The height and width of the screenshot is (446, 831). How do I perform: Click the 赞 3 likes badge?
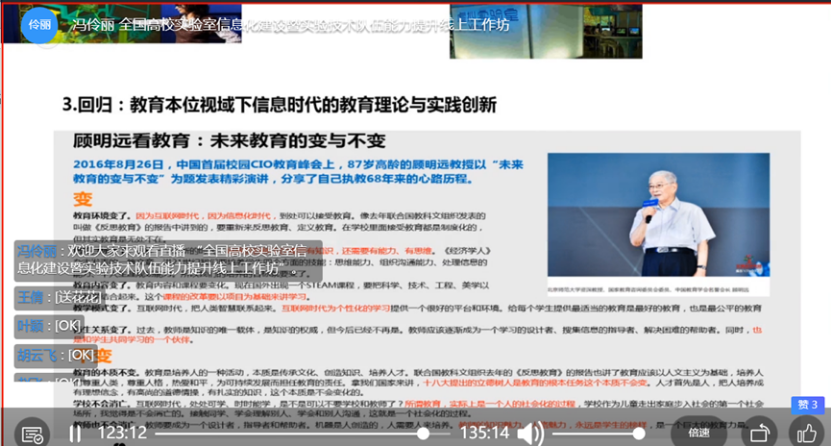coord(808,405)
